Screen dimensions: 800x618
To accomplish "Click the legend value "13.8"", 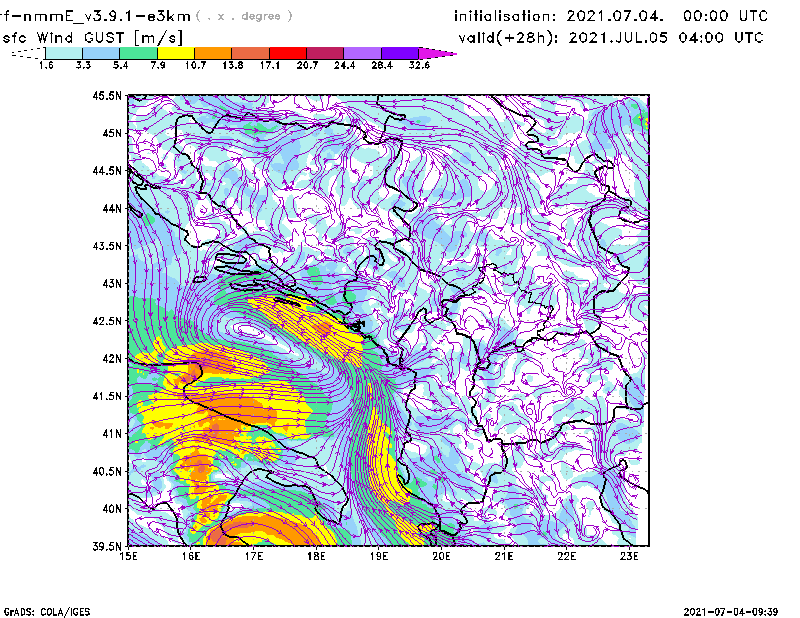I will pyautogui.click(x=232, y=65).
